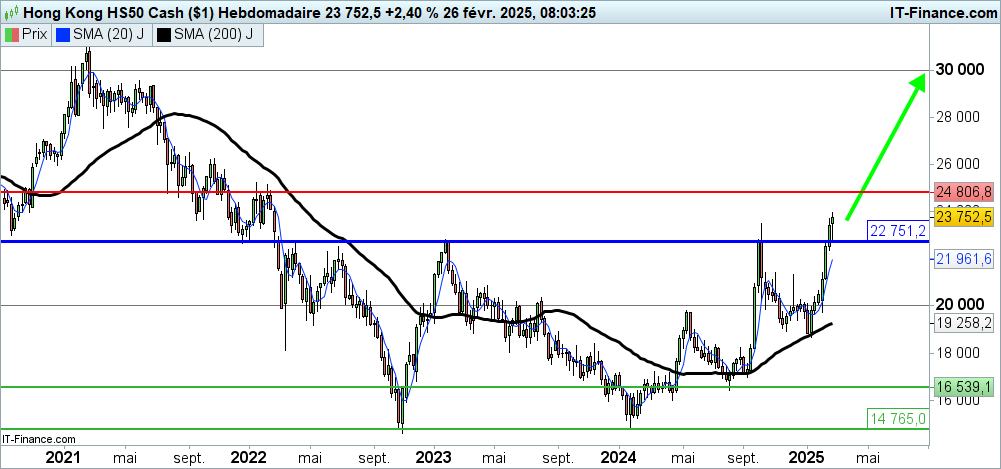The width and height of the screenshot is (1001, 469).
Task: Click the red 24 806,8 price label
Action: pyautogui.click(x=963, y=191)
